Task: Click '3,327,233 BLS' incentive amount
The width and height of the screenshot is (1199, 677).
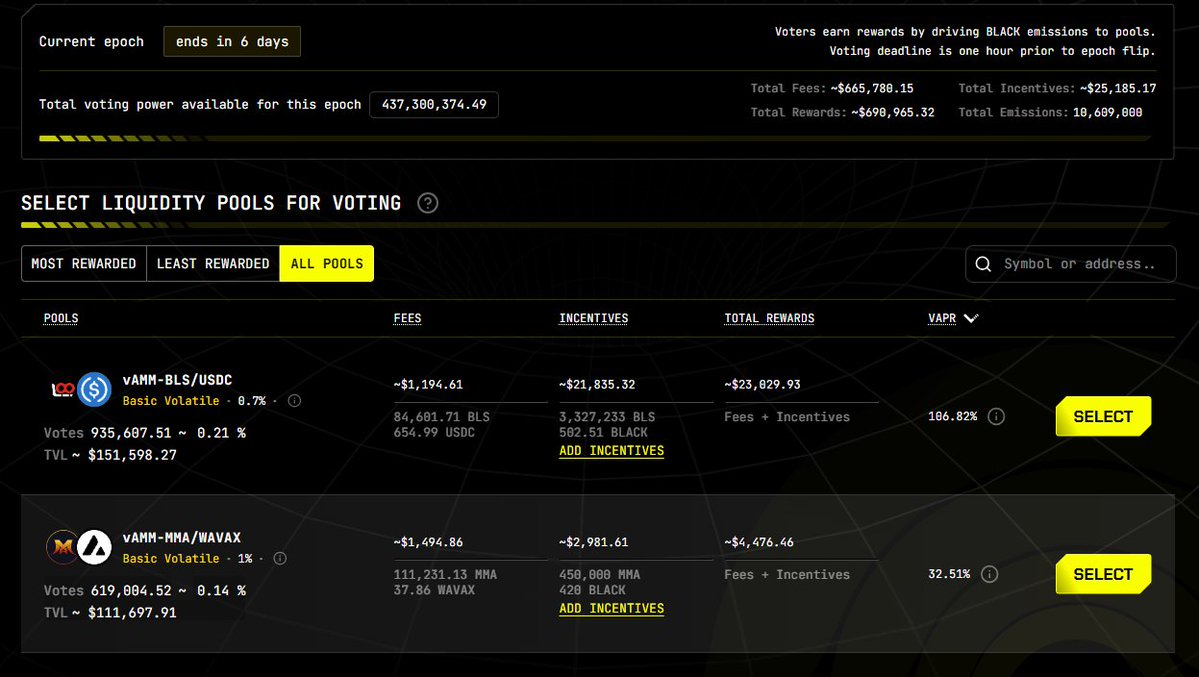Action: pyautogui.click(x=607, y=417)
